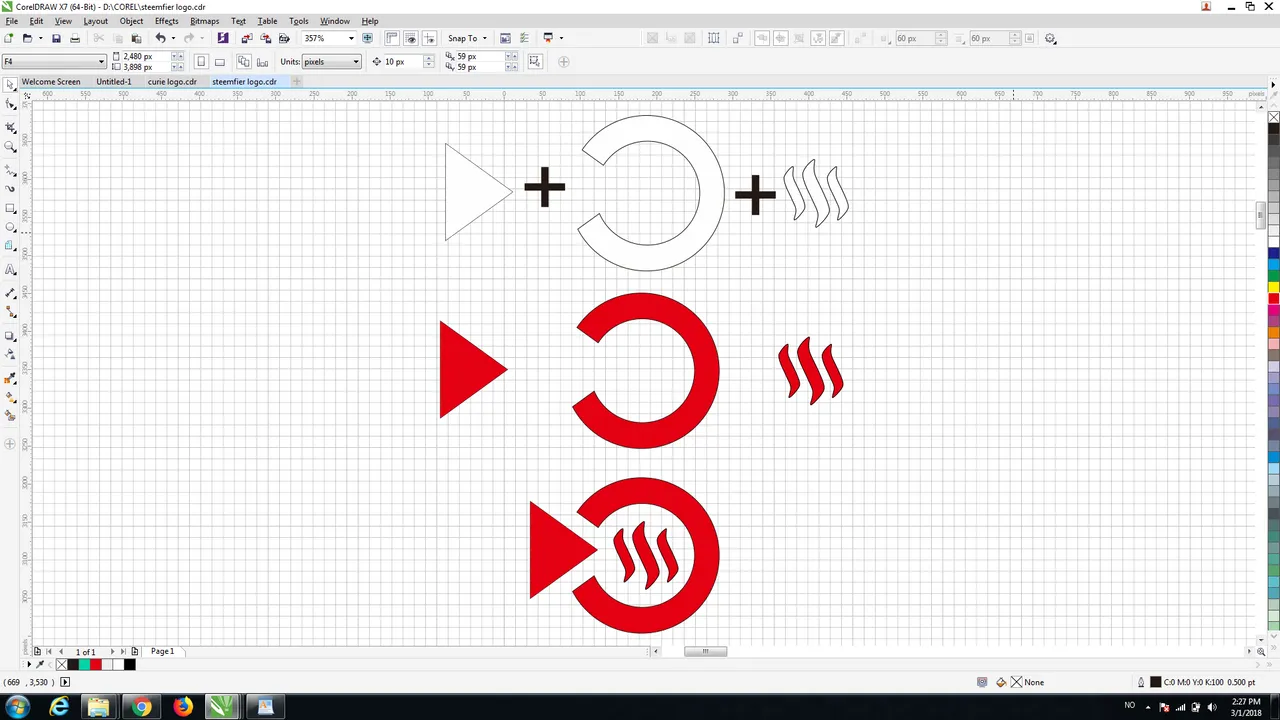Open the Page 1 tab
1280x720 pixels.
point(162,651)
